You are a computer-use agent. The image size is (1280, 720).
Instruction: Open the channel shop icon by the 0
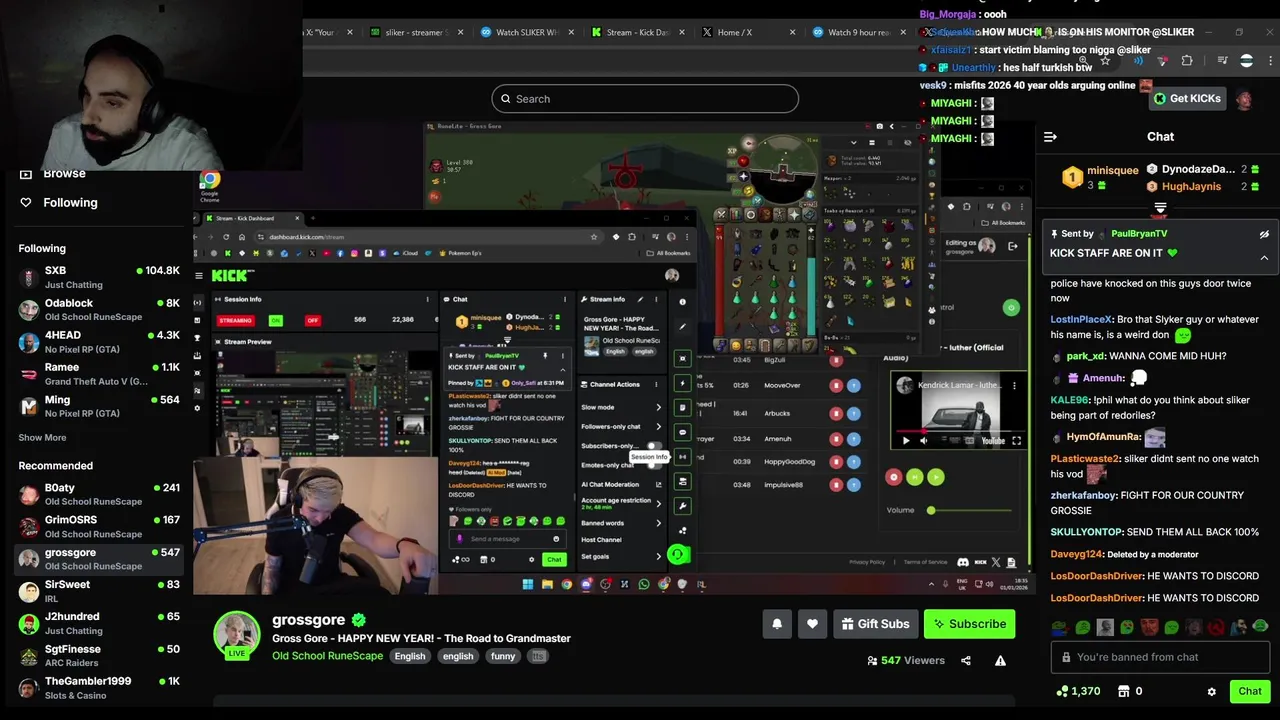tap(1123, 691)
